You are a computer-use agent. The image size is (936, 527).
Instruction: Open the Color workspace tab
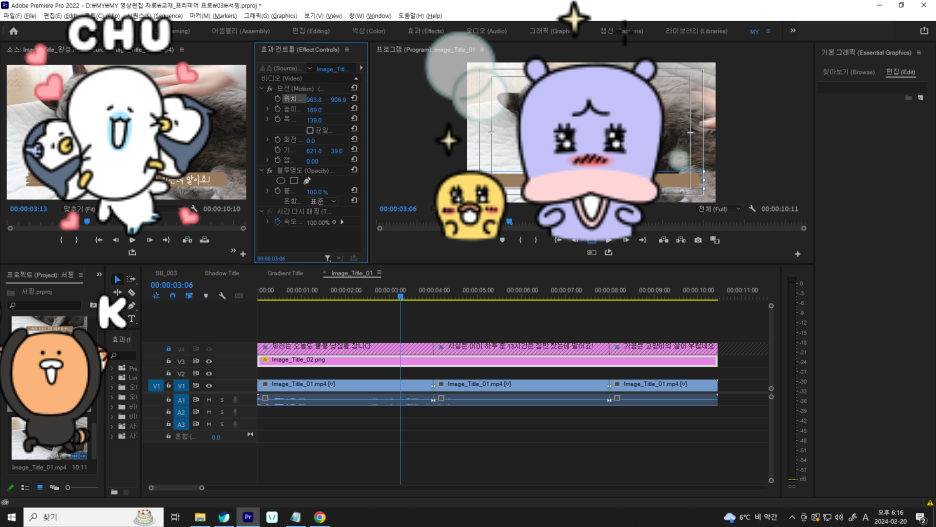(x=368, y=31)
